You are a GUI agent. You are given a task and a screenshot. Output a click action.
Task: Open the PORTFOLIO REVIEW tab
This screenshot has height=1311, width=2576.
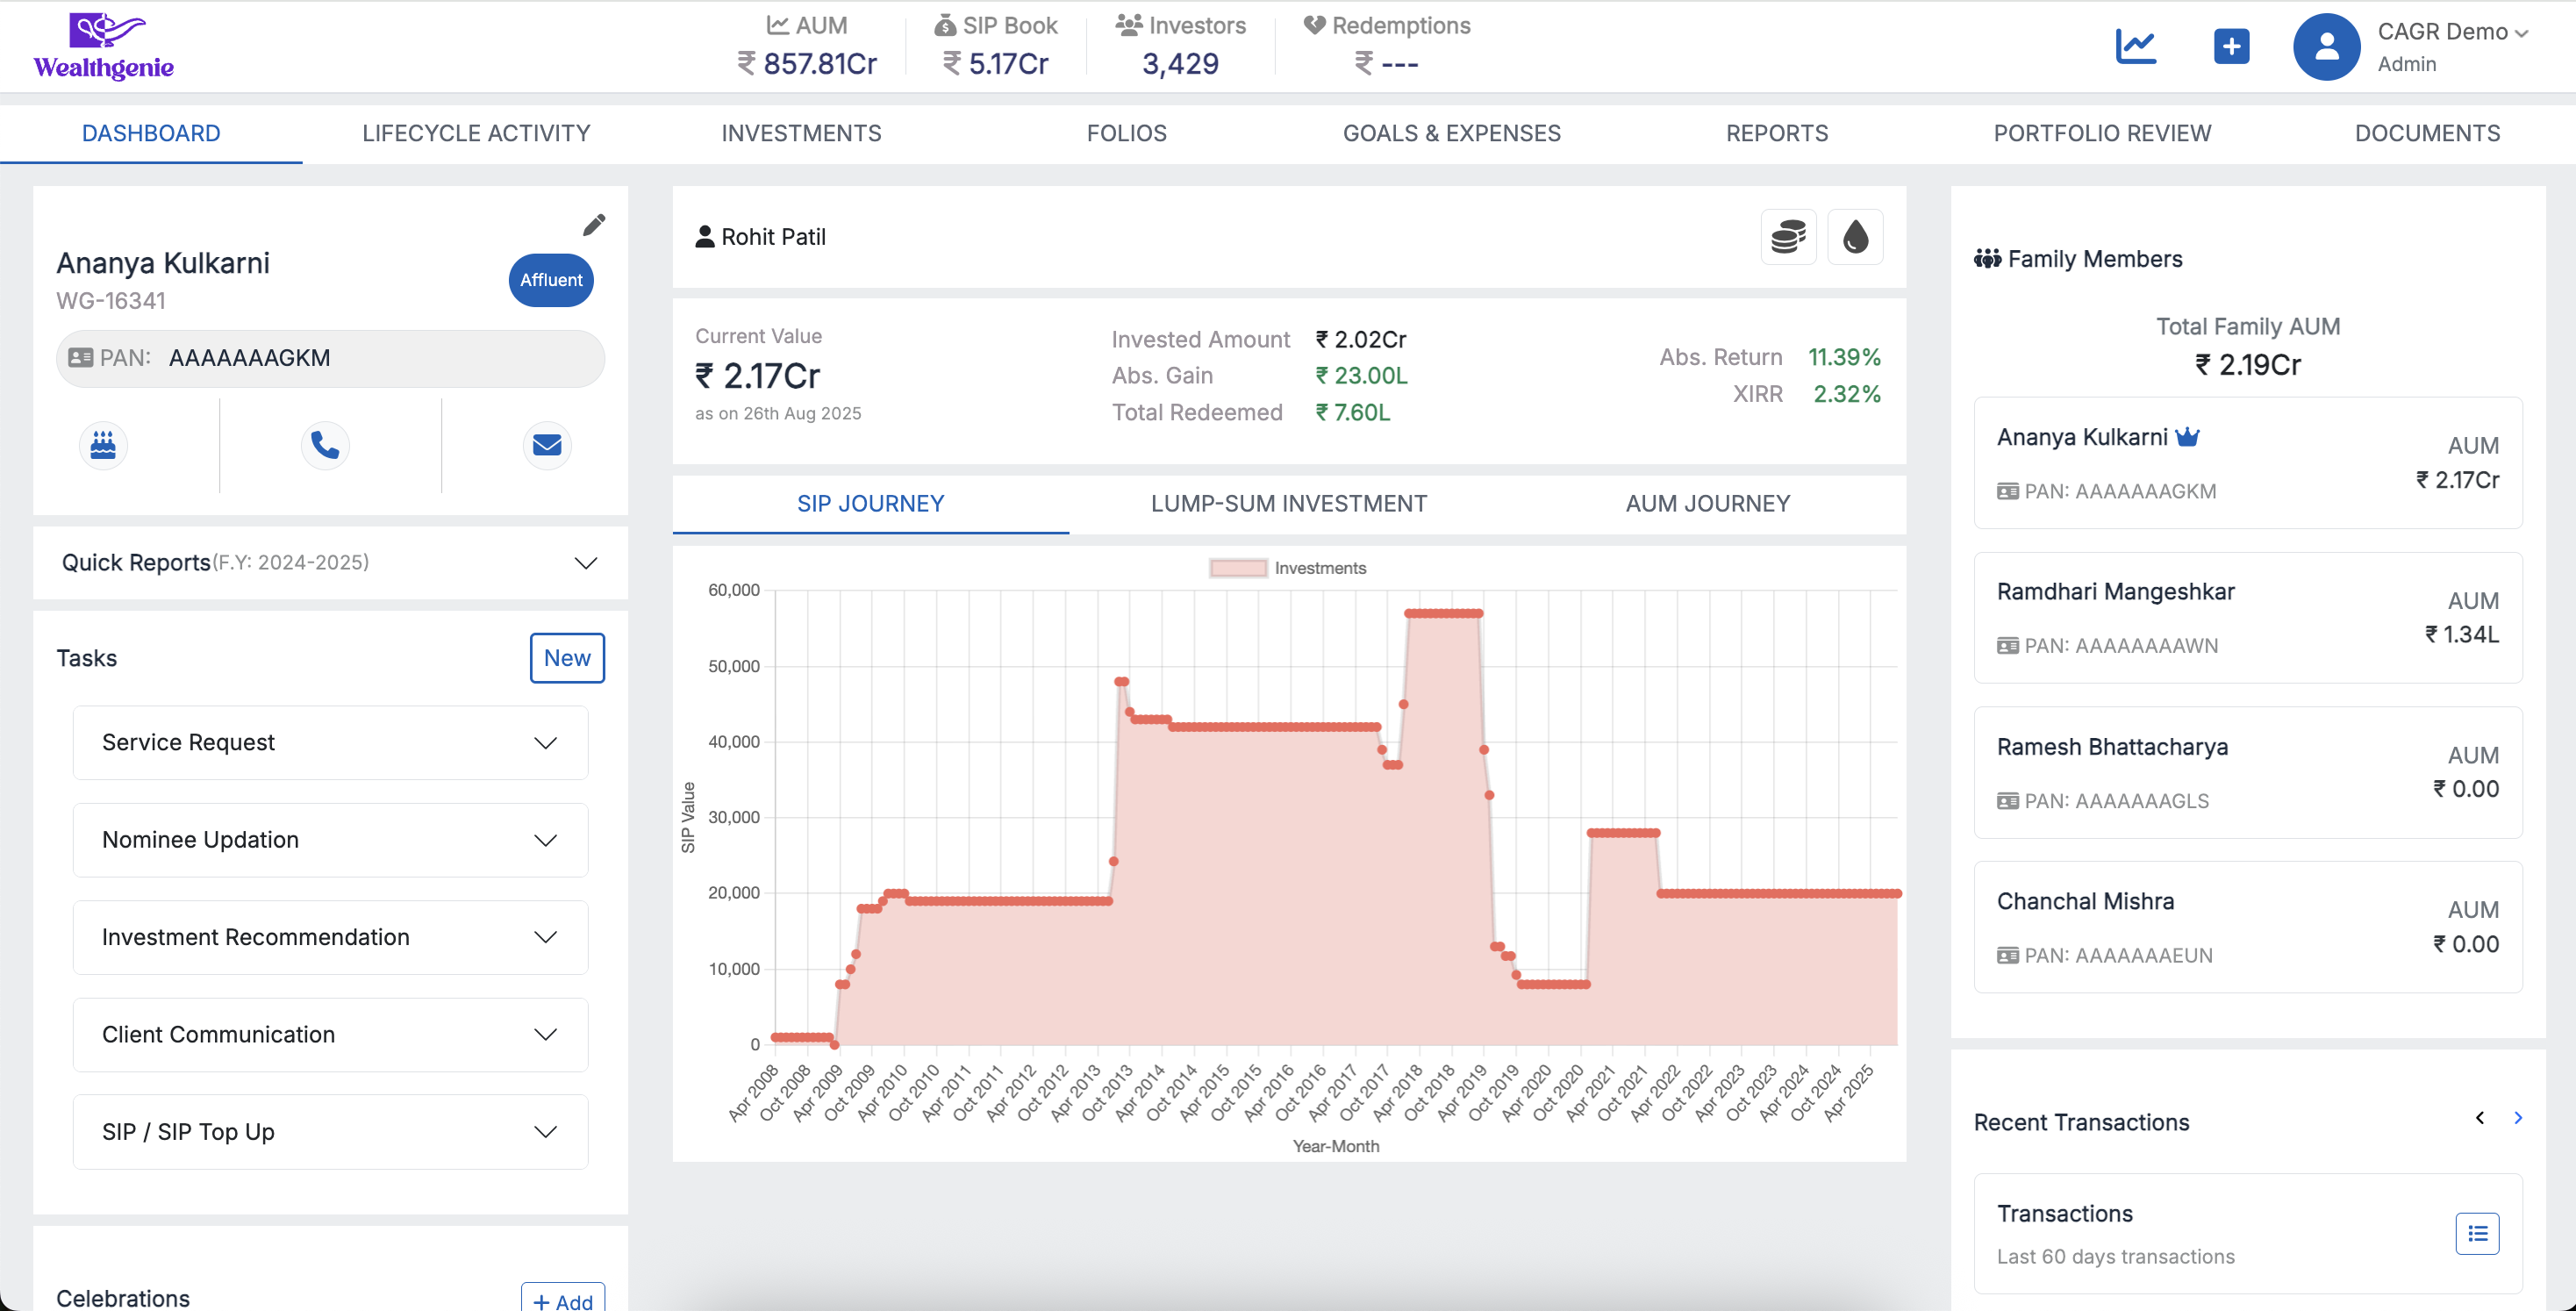(2102, 133)
